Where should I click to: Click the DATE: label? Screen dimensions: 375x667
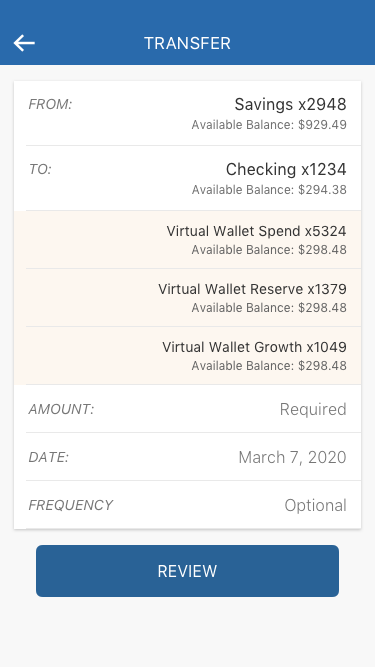48,457
